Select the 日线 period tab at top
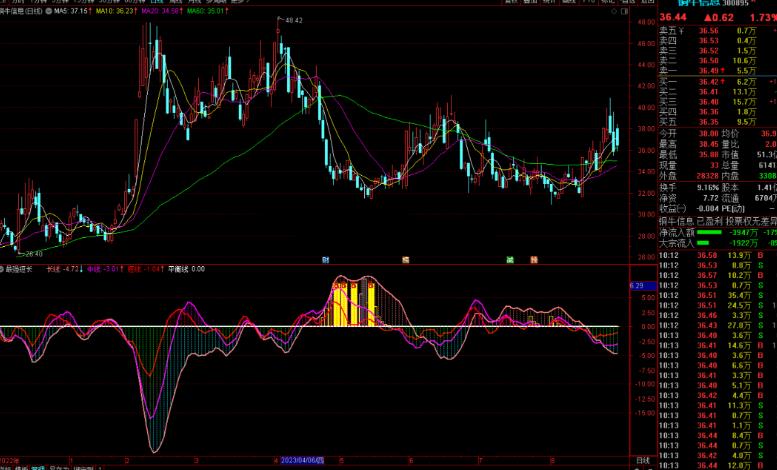 tap(158, 1)
